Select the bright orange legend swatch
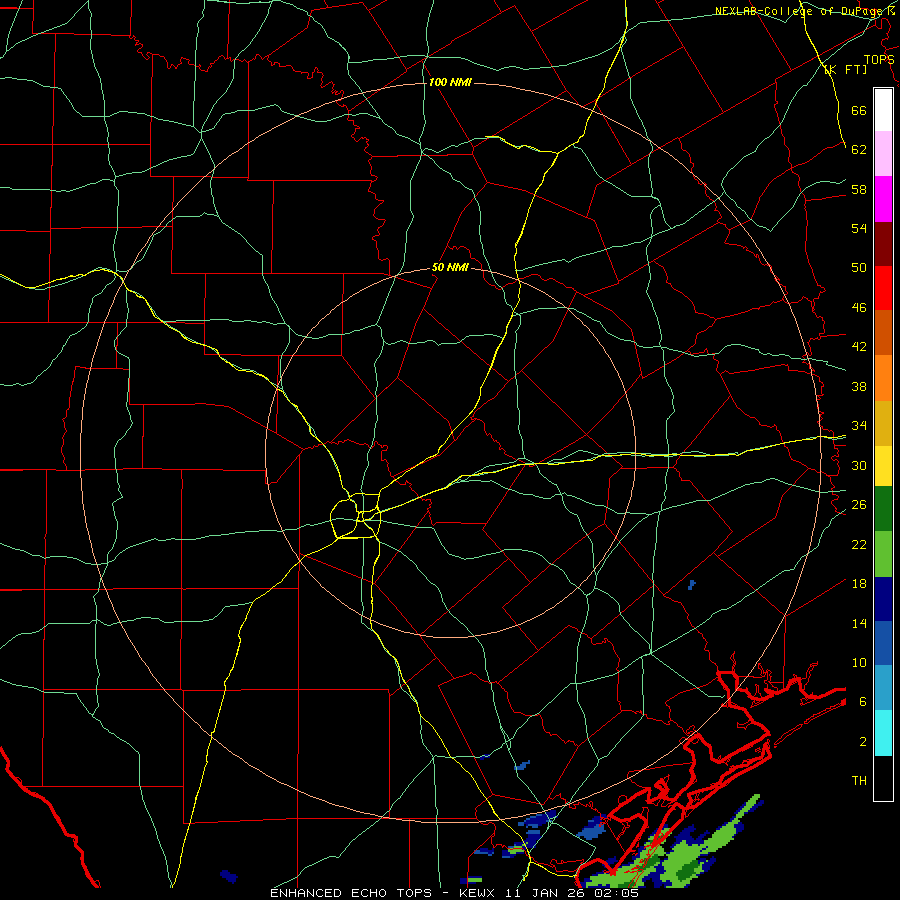Viewport: 900px width, 900px height. [883, 378]
